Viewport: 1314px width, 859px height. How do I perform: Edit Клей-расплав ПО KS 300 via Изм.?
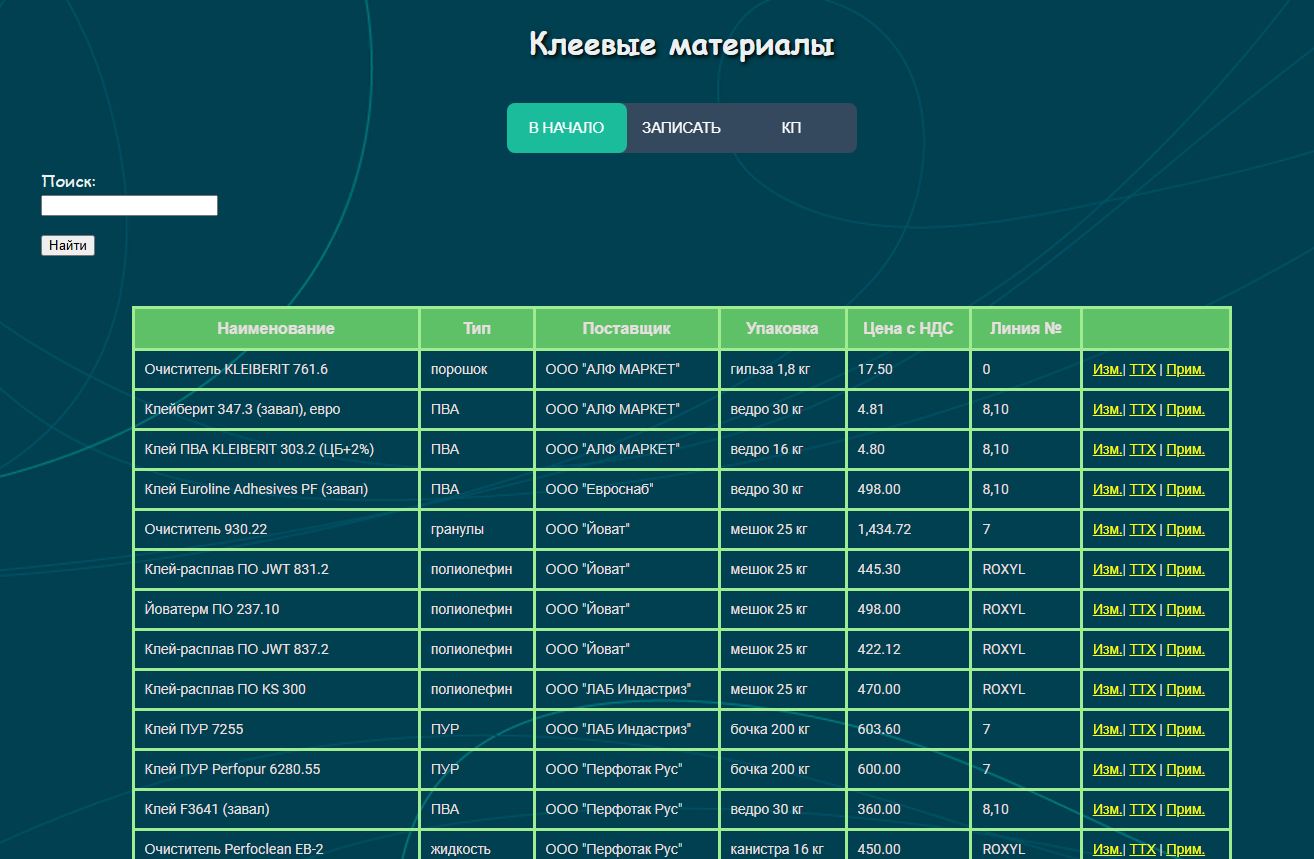click(1107, 689)
